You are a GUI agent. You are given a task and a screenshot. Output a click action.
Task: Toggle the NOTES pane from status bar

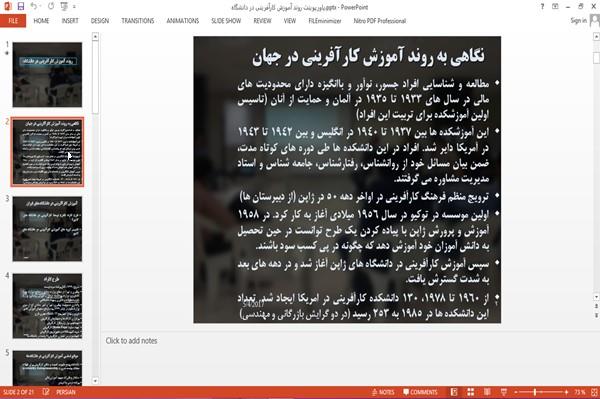pyautogui.click(x=383, y=392)
